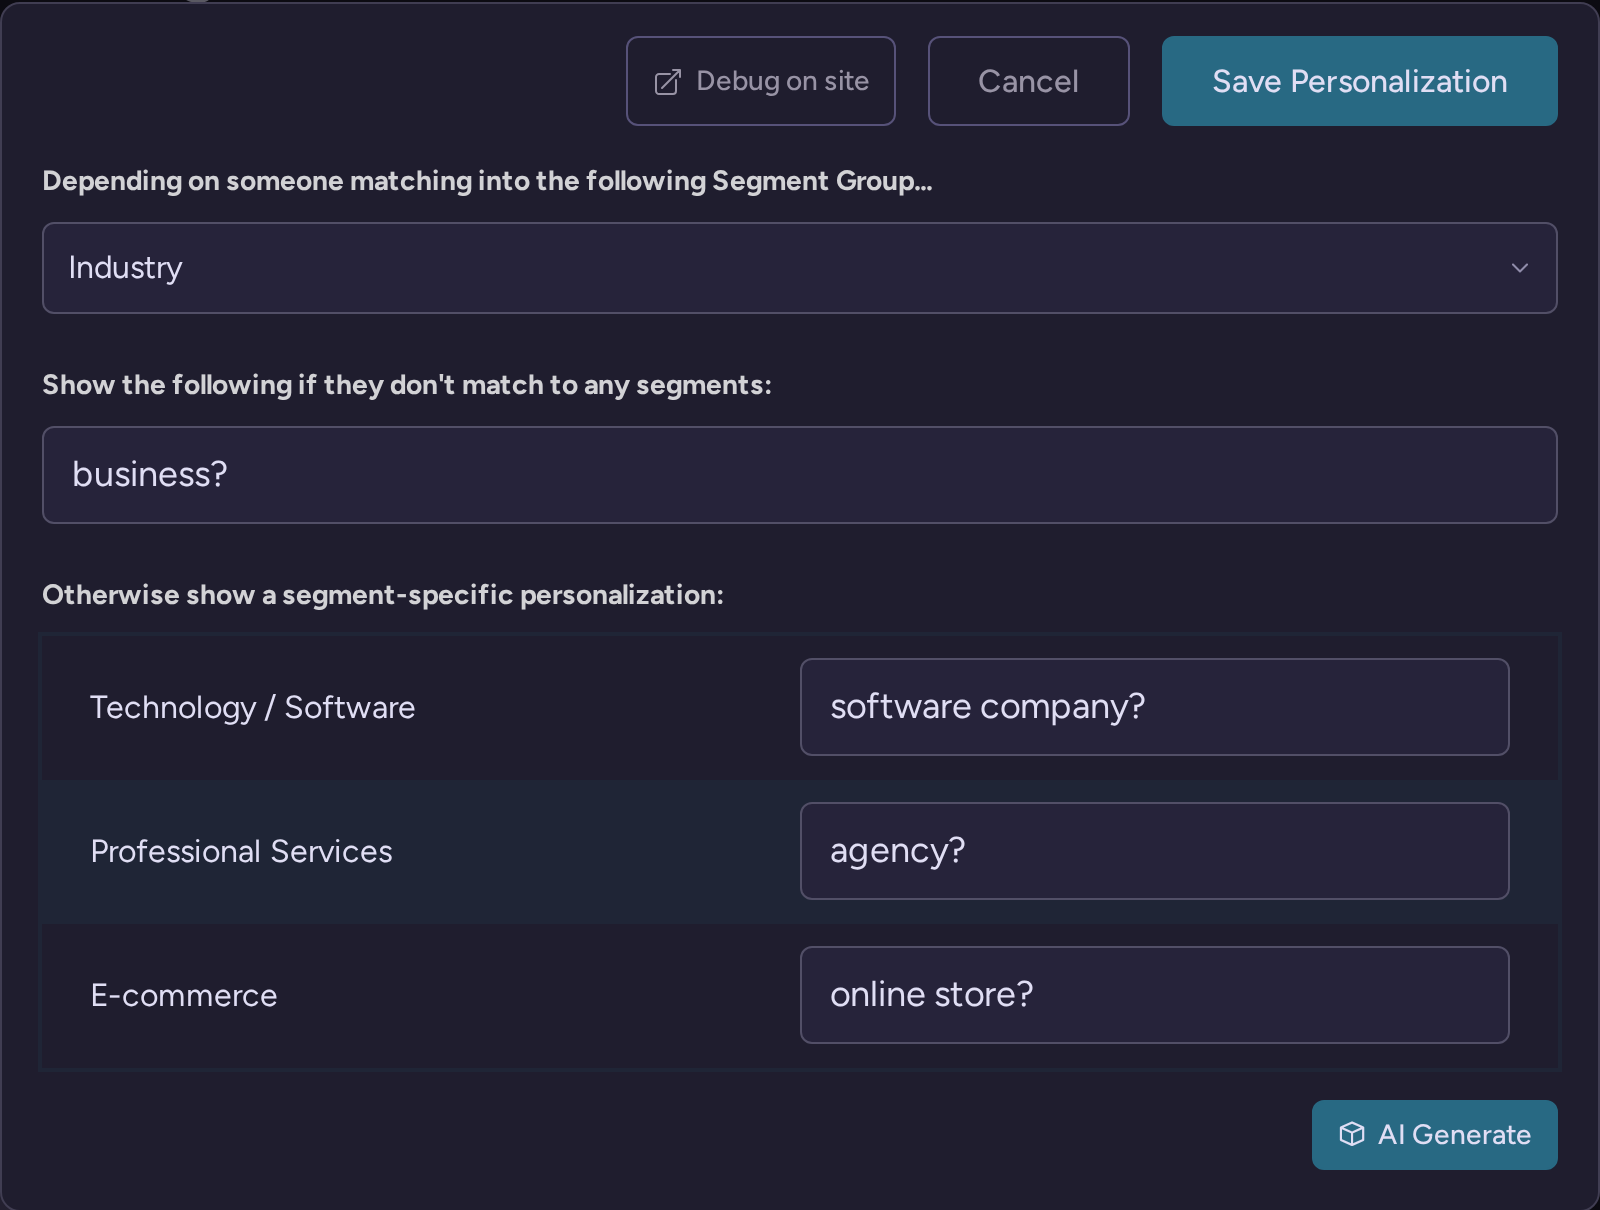Click "Otherwise show a segment-specific personalization" heading
Screen dimensions: 1600x1210
pyautogui.click(x=383, y=595)
